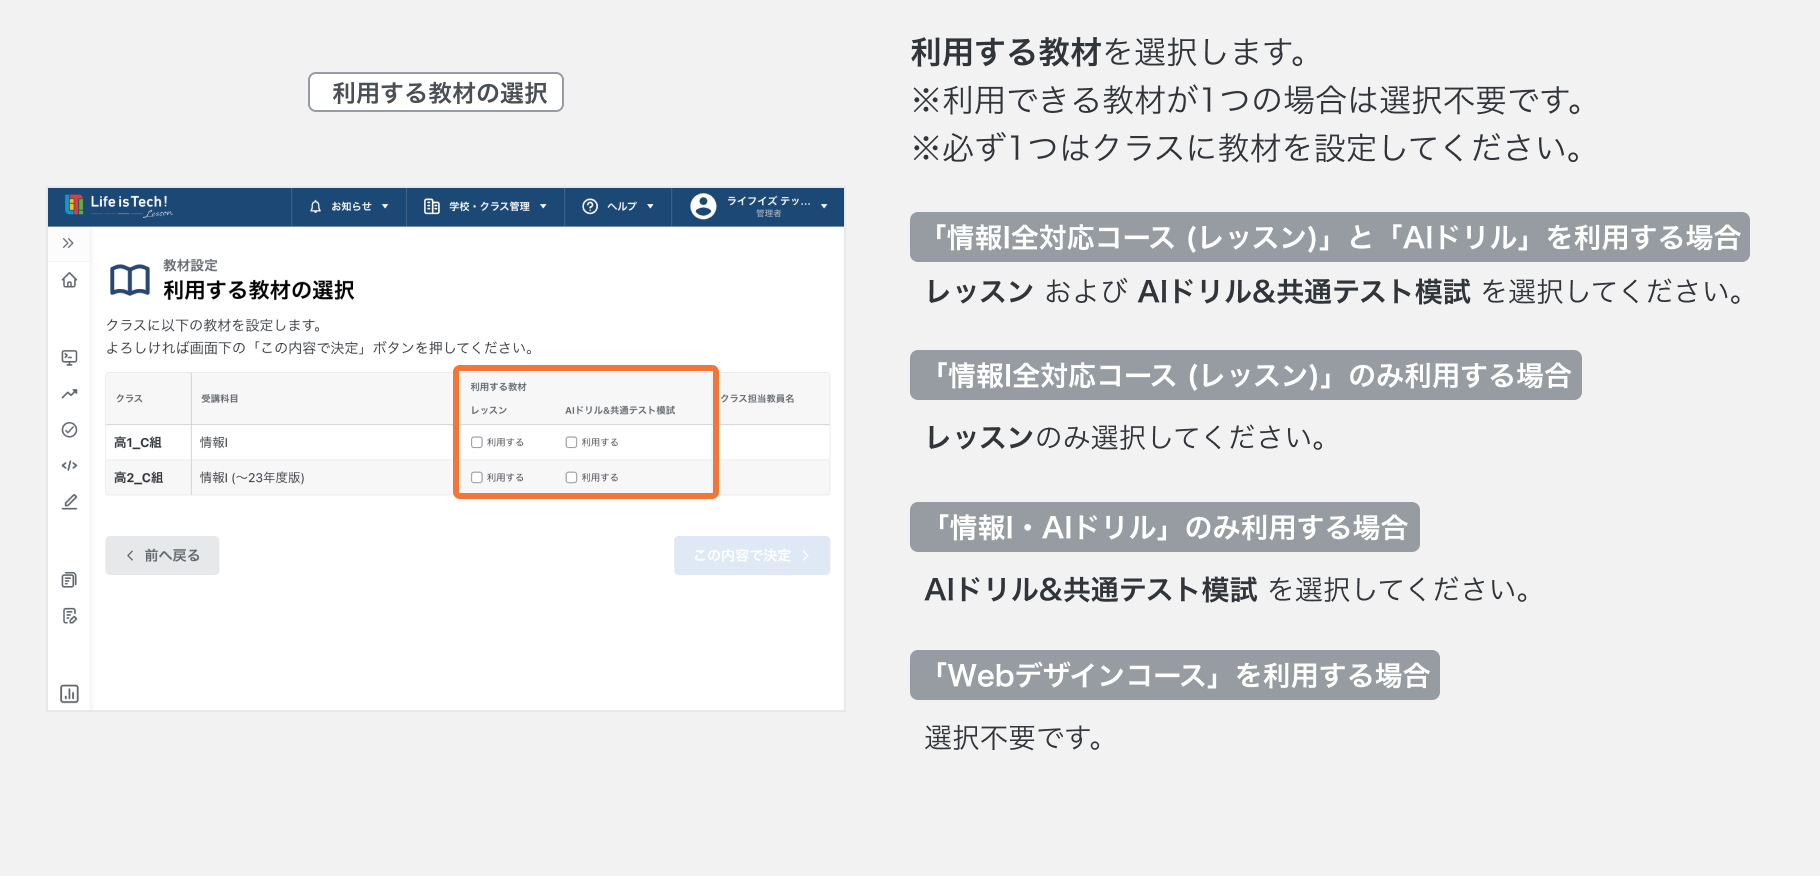The image size is (1820, 876).
Task: Click the school building icon
Action: point(432,207)
